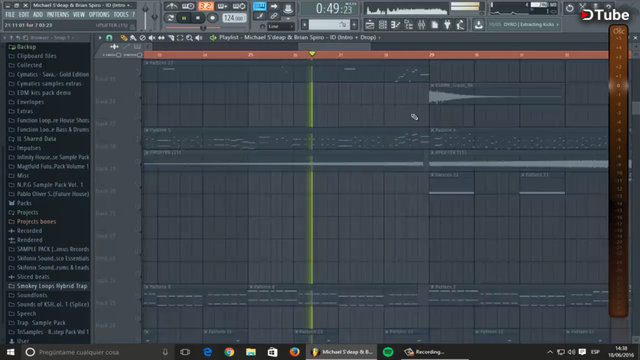Toggle the 3.2 countdown before recording
This screenshot has width=640, height=360.
click(x=205, y=6)
